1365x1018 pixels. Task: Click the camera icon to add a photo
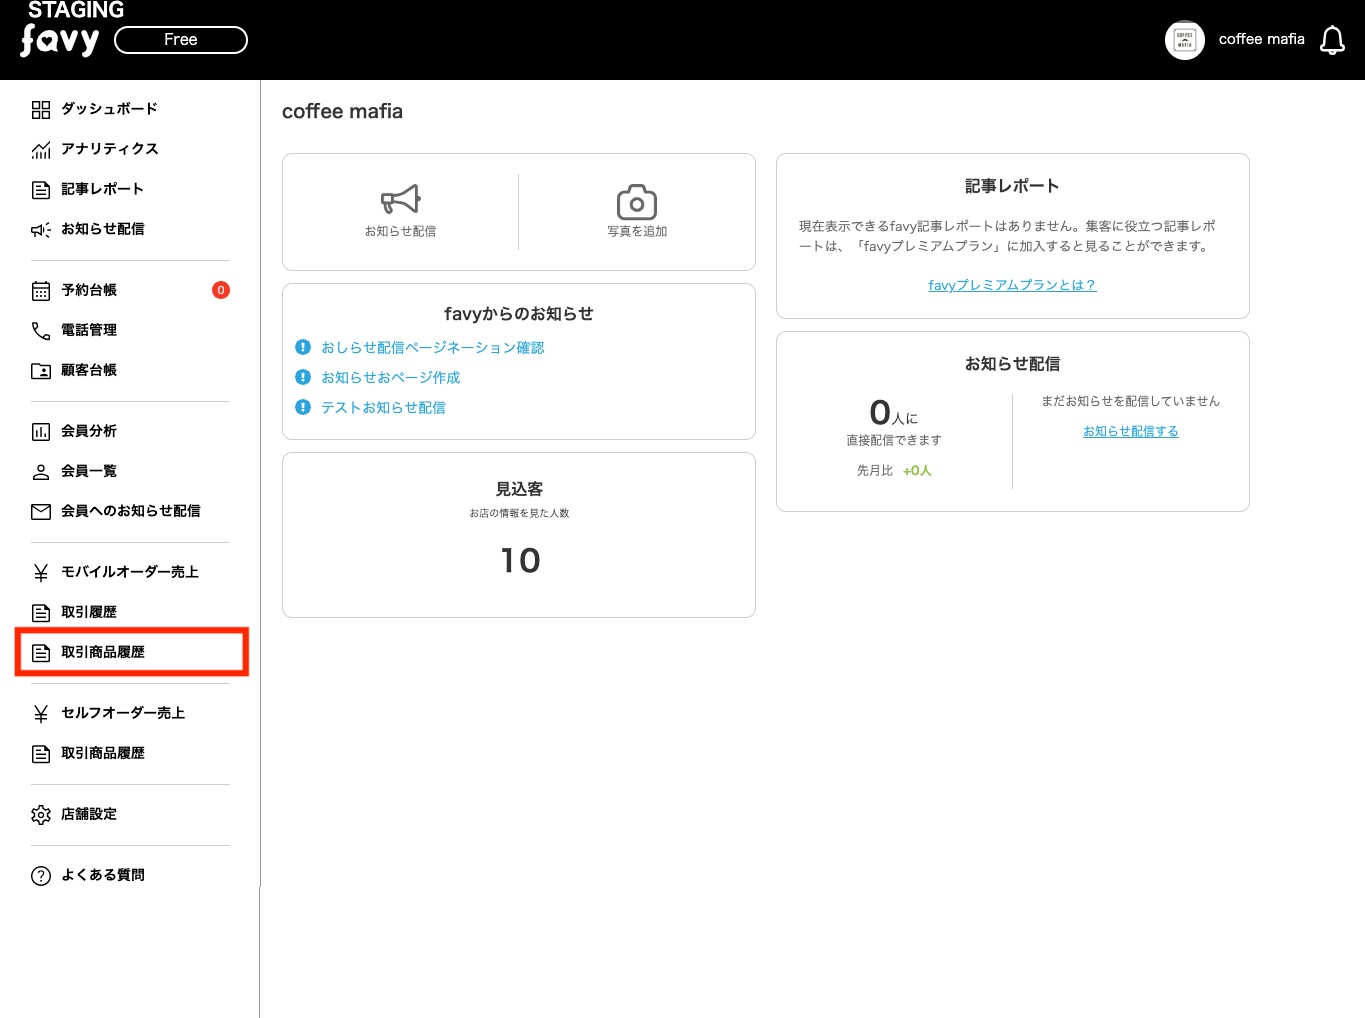[637, 201]
